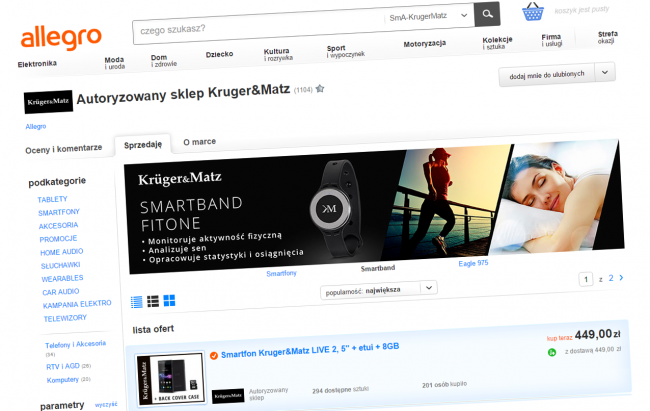This screenshot has width=650, height=411.
Task: Click the magnifier search button
Action: (x=487, y=14)
